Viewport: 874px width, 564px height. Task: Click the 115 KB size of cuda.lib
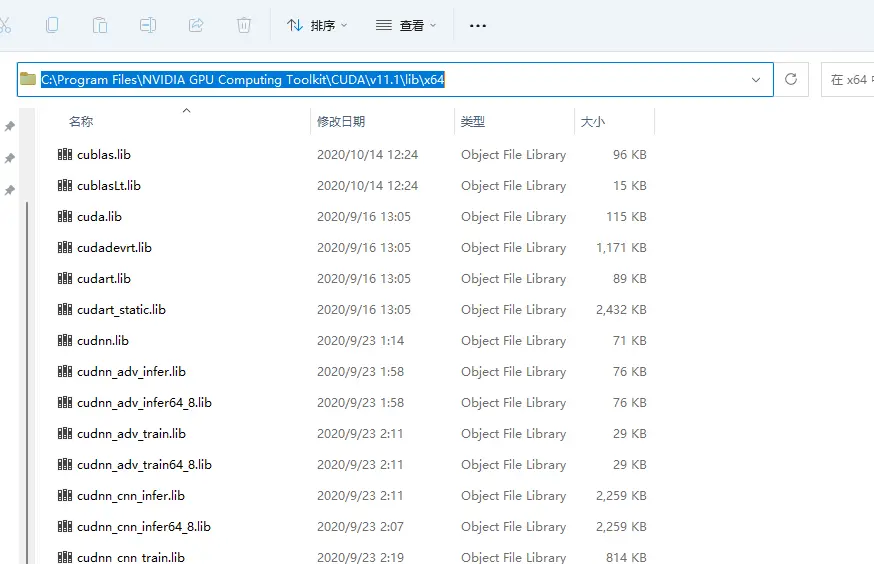coord(627,216)
